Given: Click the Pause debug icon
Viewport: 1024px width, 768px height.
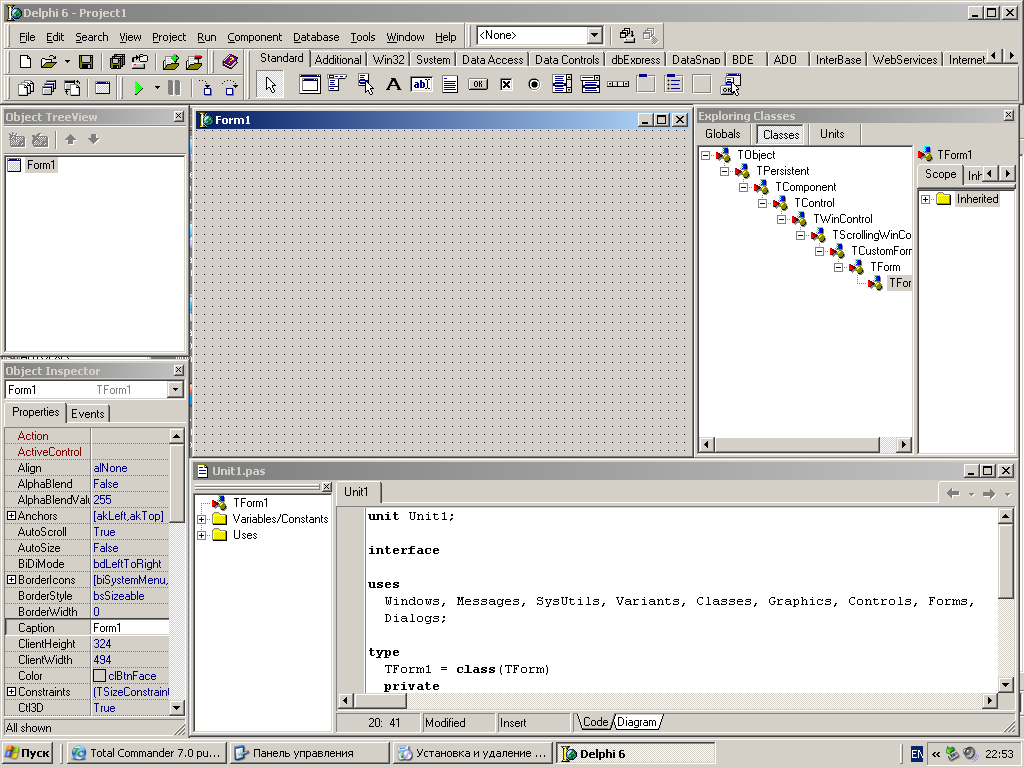Looking at the screenshot, I should point(174,88).
